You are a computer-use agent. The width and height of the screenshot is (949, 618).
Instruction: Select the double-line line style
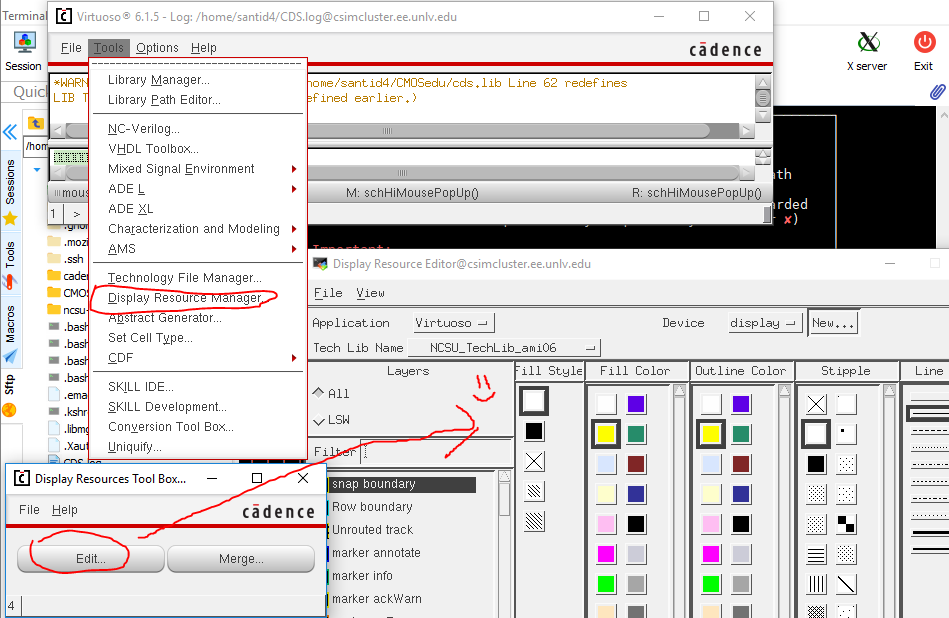[x=928, y=414]
